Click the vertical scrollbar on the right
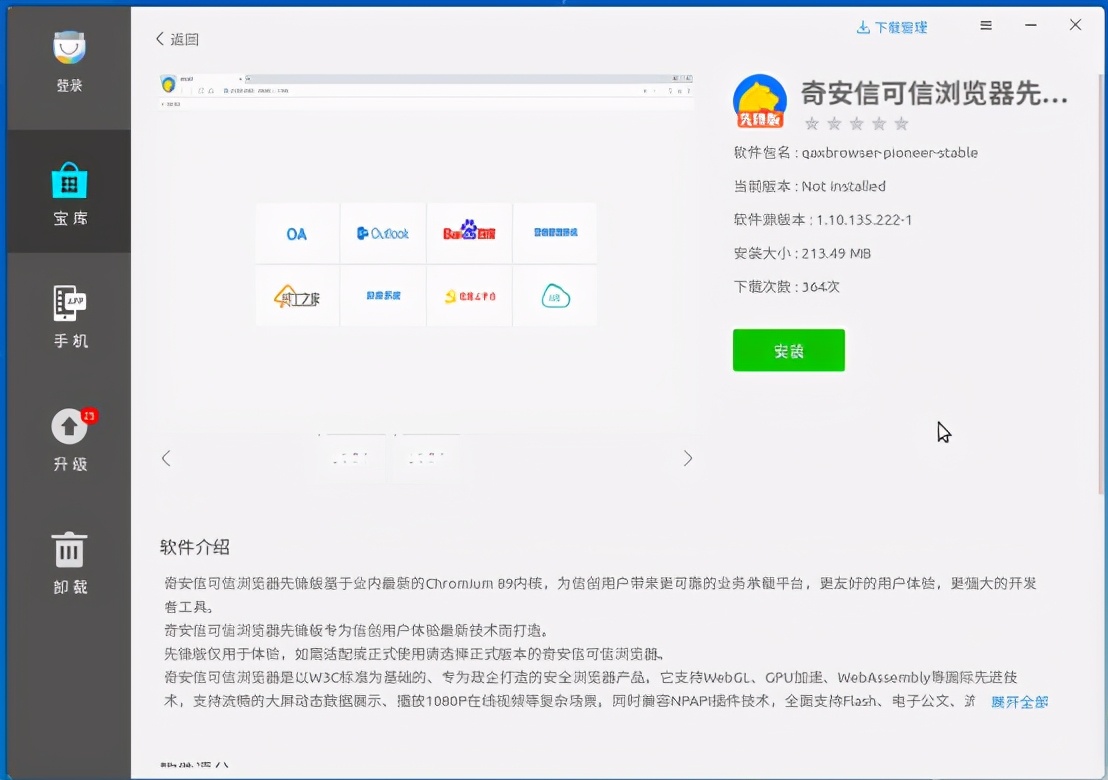 pyautogui.click(x=1102, y=283)
